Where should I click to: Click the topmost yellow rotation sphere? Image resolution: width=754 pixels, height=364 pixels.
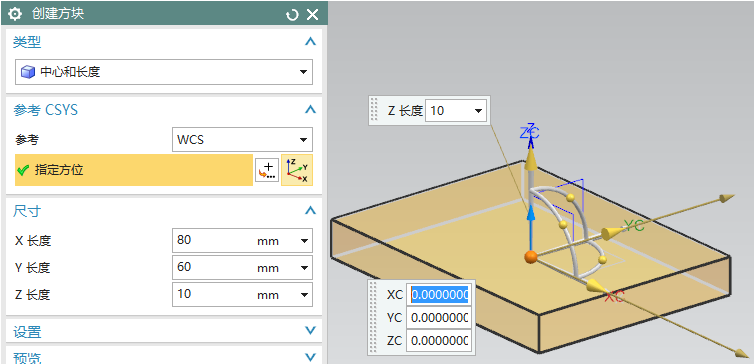570,198
